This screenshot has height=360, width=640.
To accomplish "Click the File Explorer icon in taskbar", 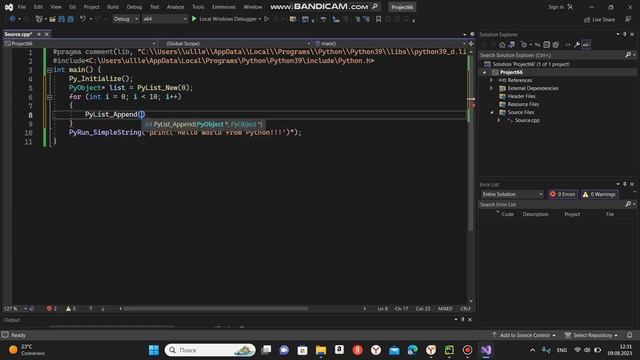I will (x=321, y=350).
